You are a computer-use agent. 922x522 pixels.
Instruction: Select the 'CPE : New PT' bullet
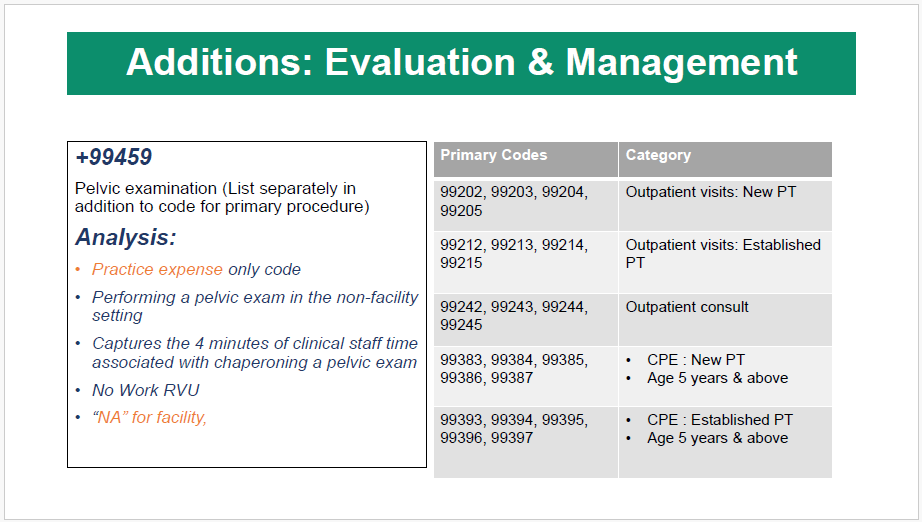point(696,360)
